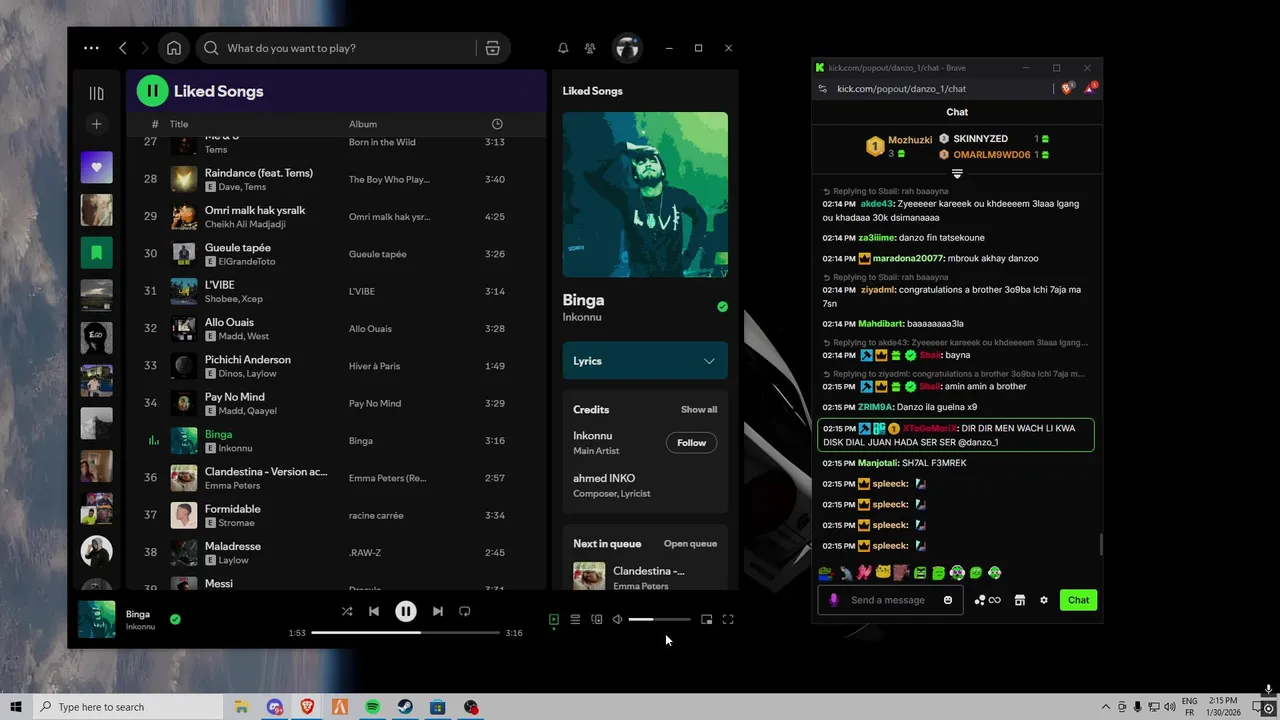This screenshot has width=1280, height=720.
Task: Open Steam from the Windows taskbar
Action: [405, 707]
